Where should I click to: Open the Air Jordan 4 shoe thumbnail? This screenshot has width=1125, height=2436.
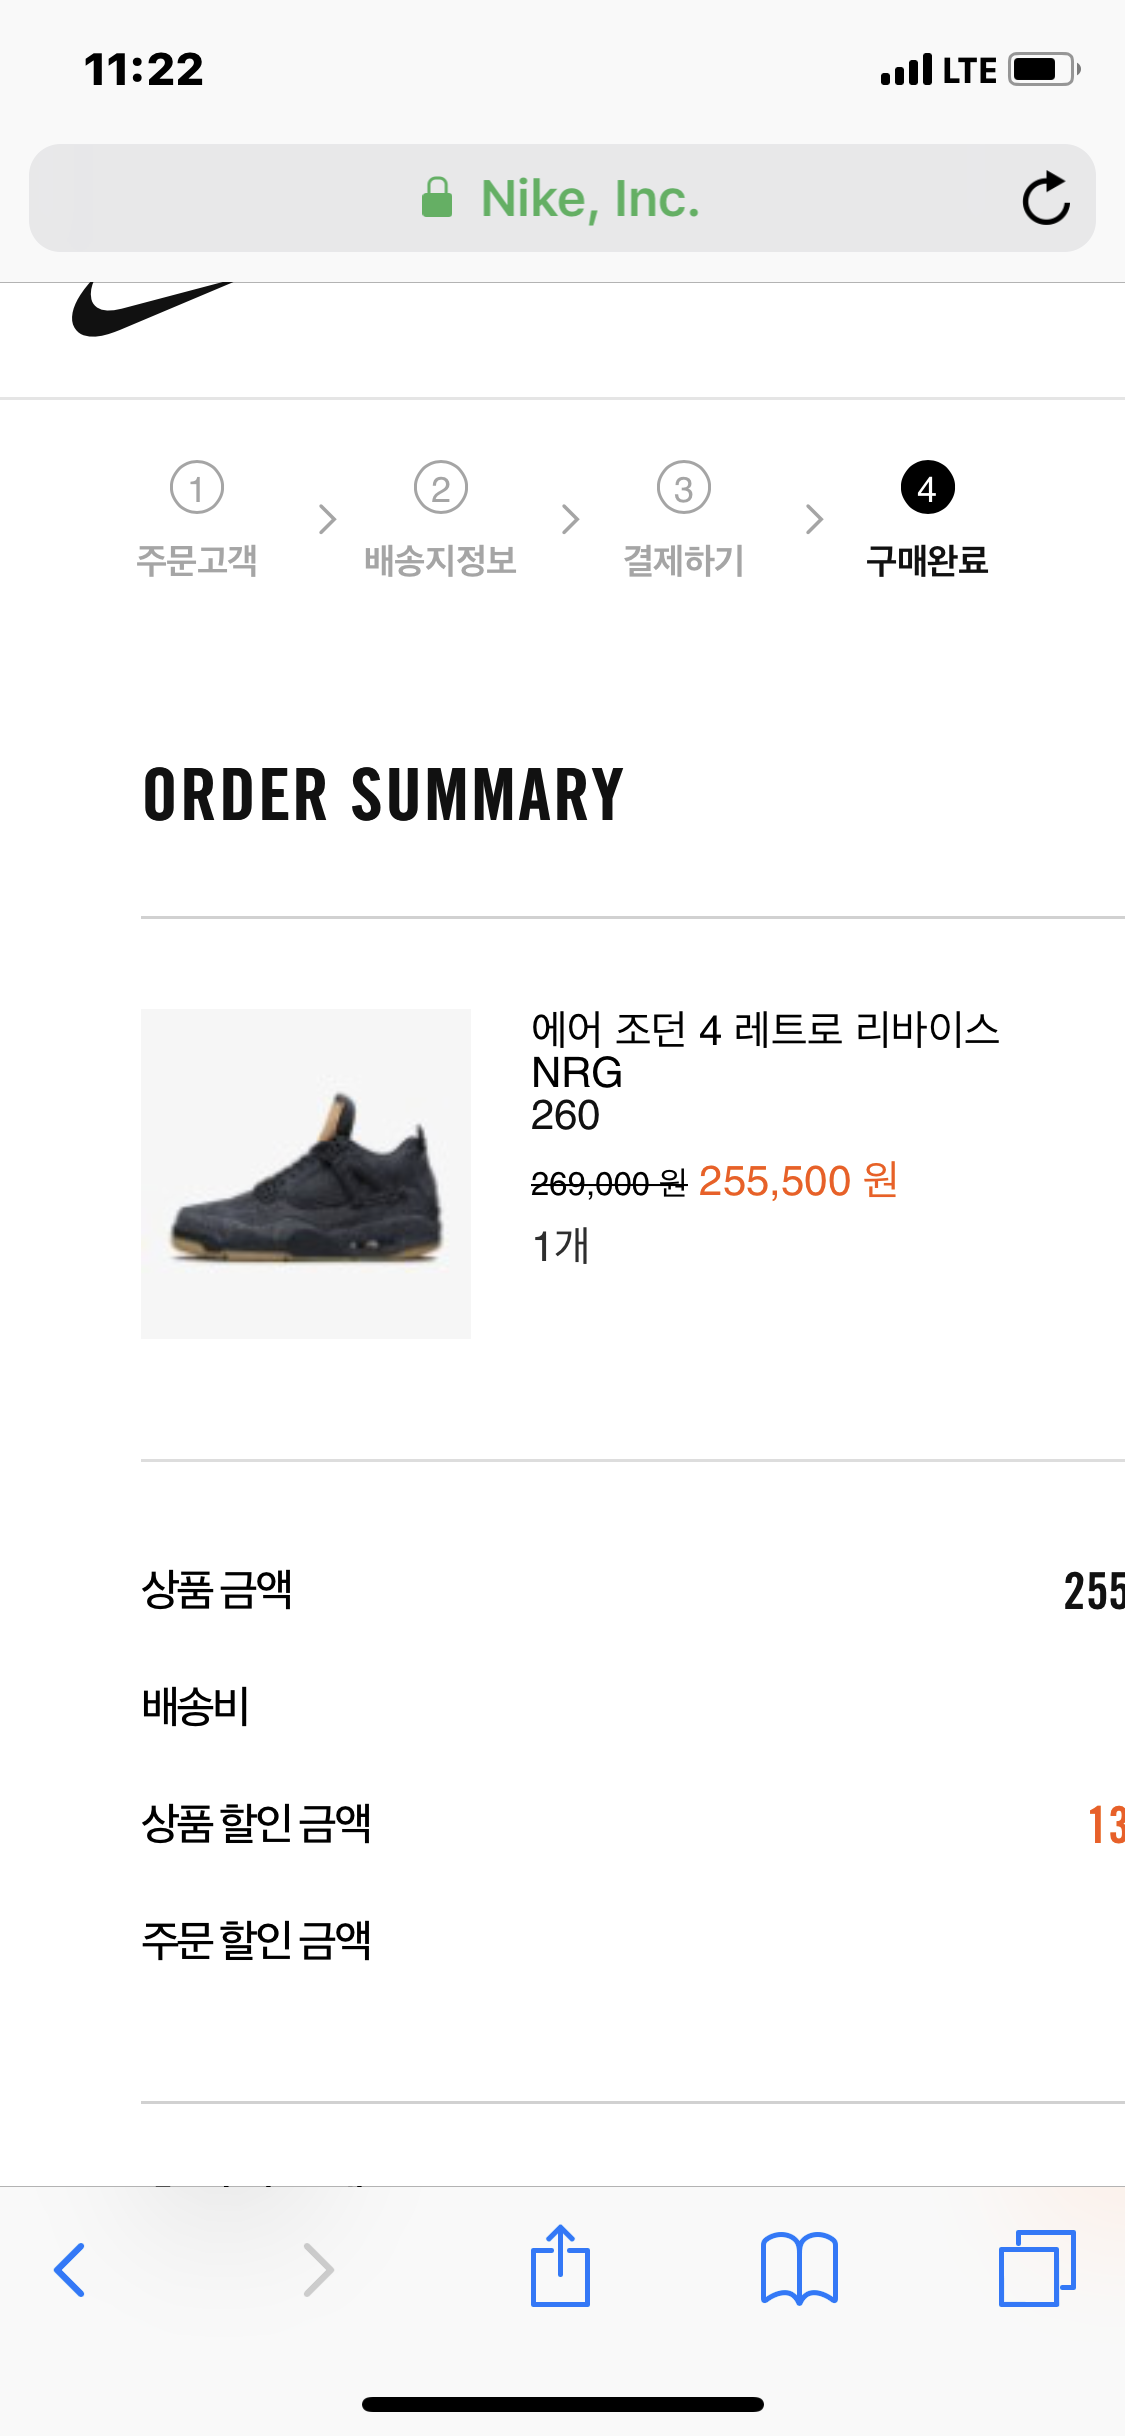pos(306,1173)
